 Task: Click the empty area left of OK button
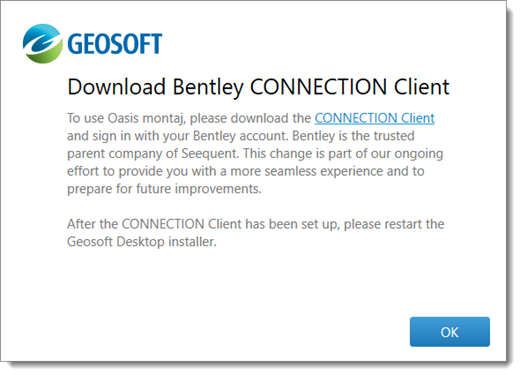click(233, 332)
